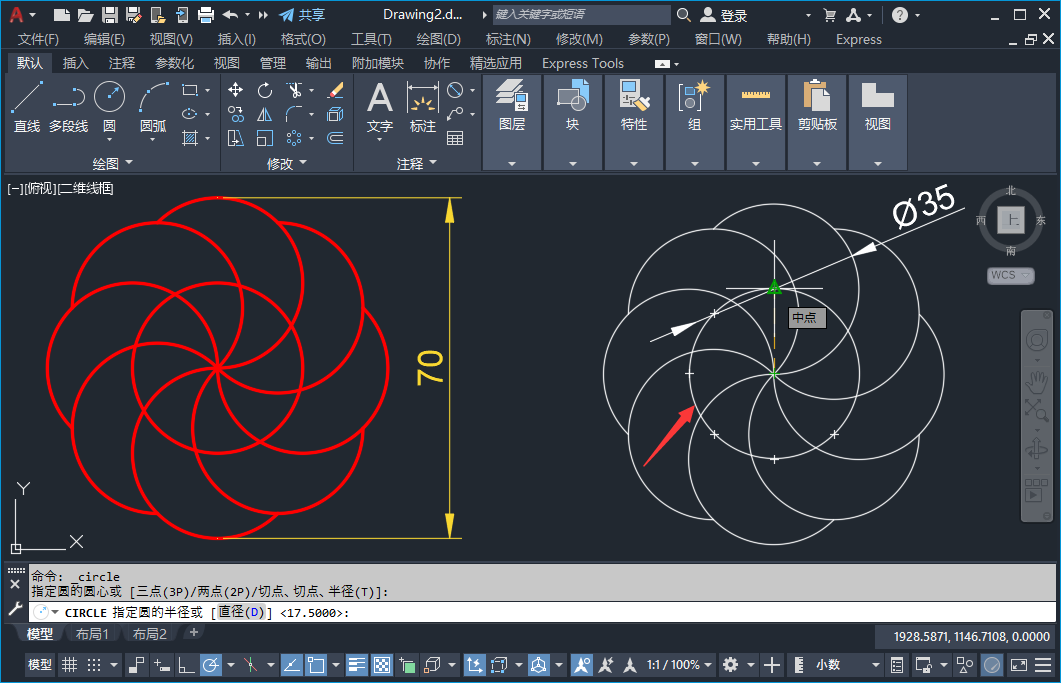
Task: Switch to the 布局1 layout tab
Action: tap(92, 634)
